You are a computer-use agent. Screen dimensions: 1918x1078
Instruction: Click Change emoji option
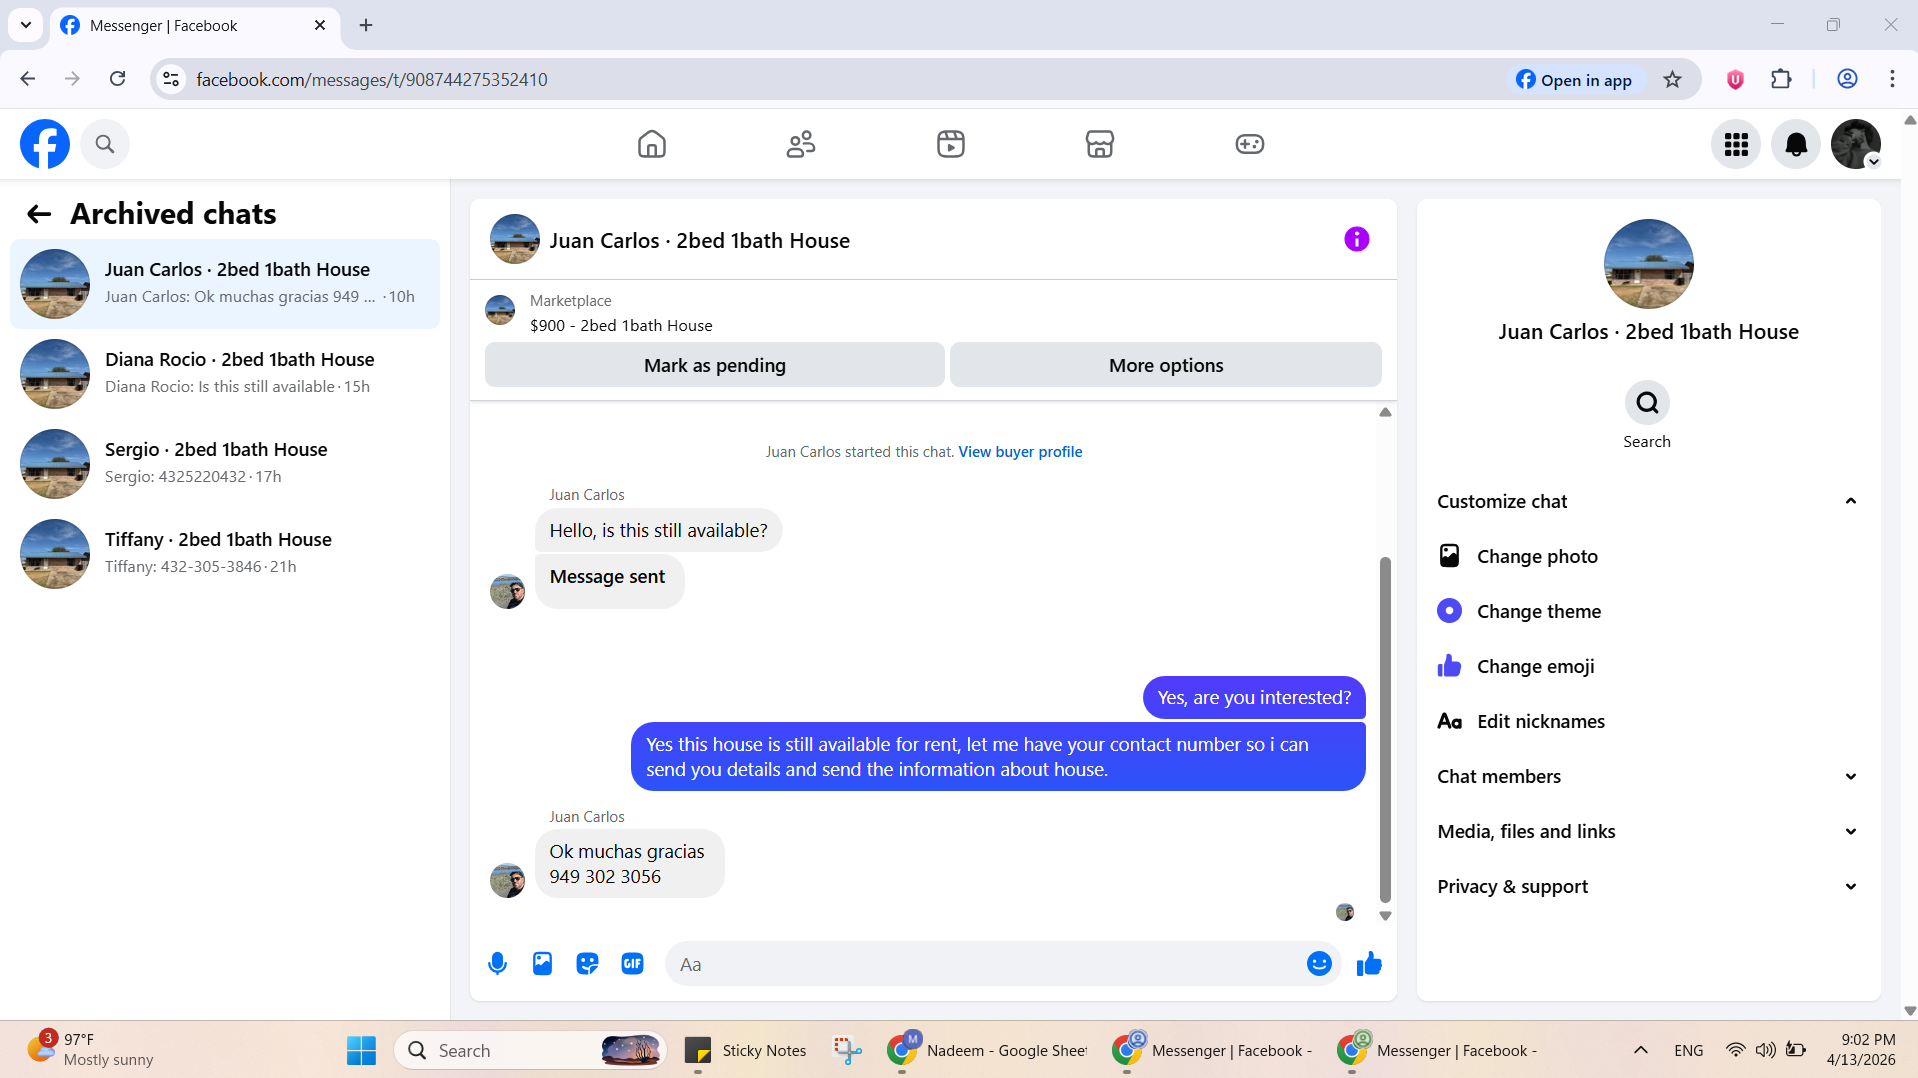tap(1648, 666)
